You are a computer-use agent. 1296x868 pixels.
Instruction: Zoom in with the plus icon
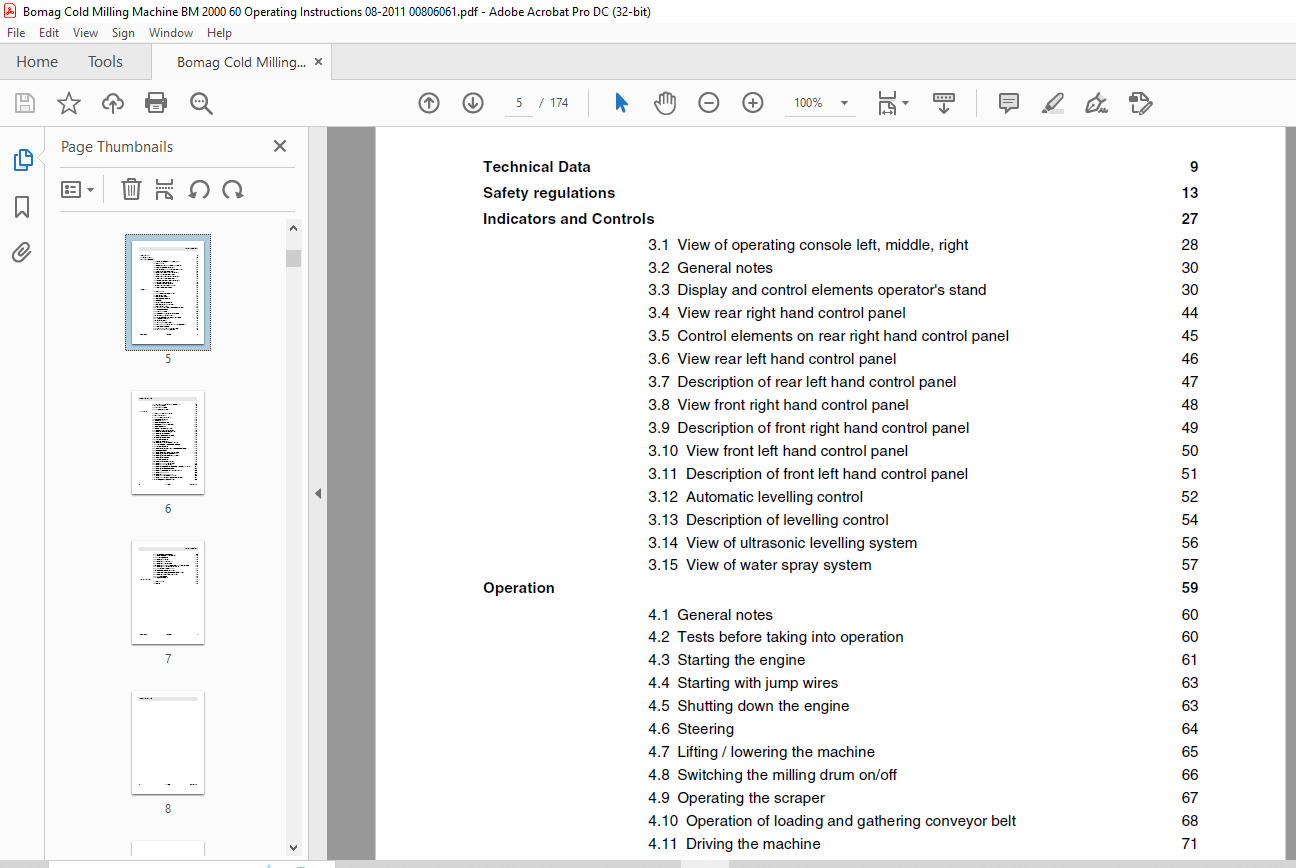[x=753, y=103]
